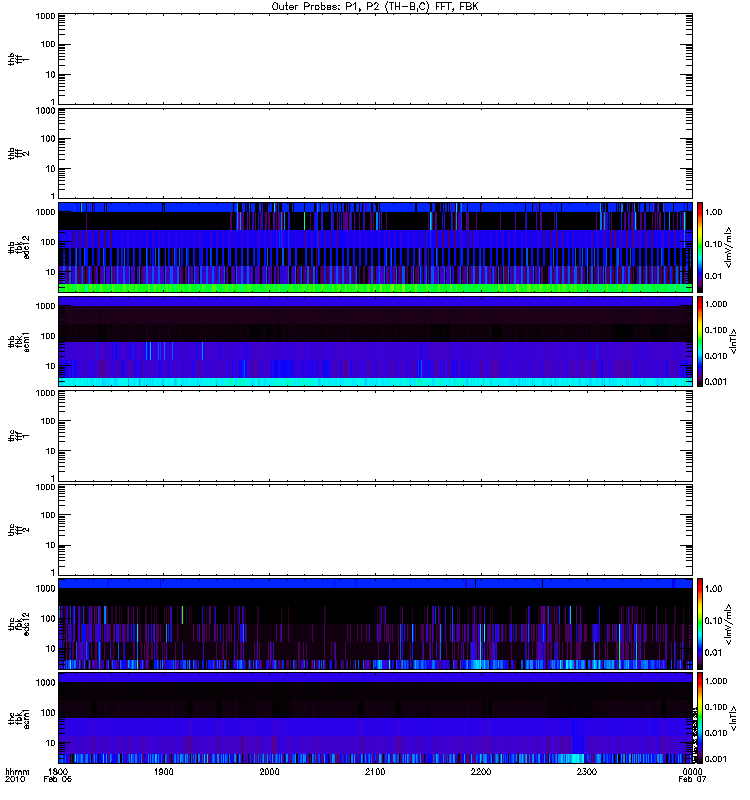Click the '2200' time axis label
Image resolution: width=750 pixels, height=800 pixels.
[481, 771]
